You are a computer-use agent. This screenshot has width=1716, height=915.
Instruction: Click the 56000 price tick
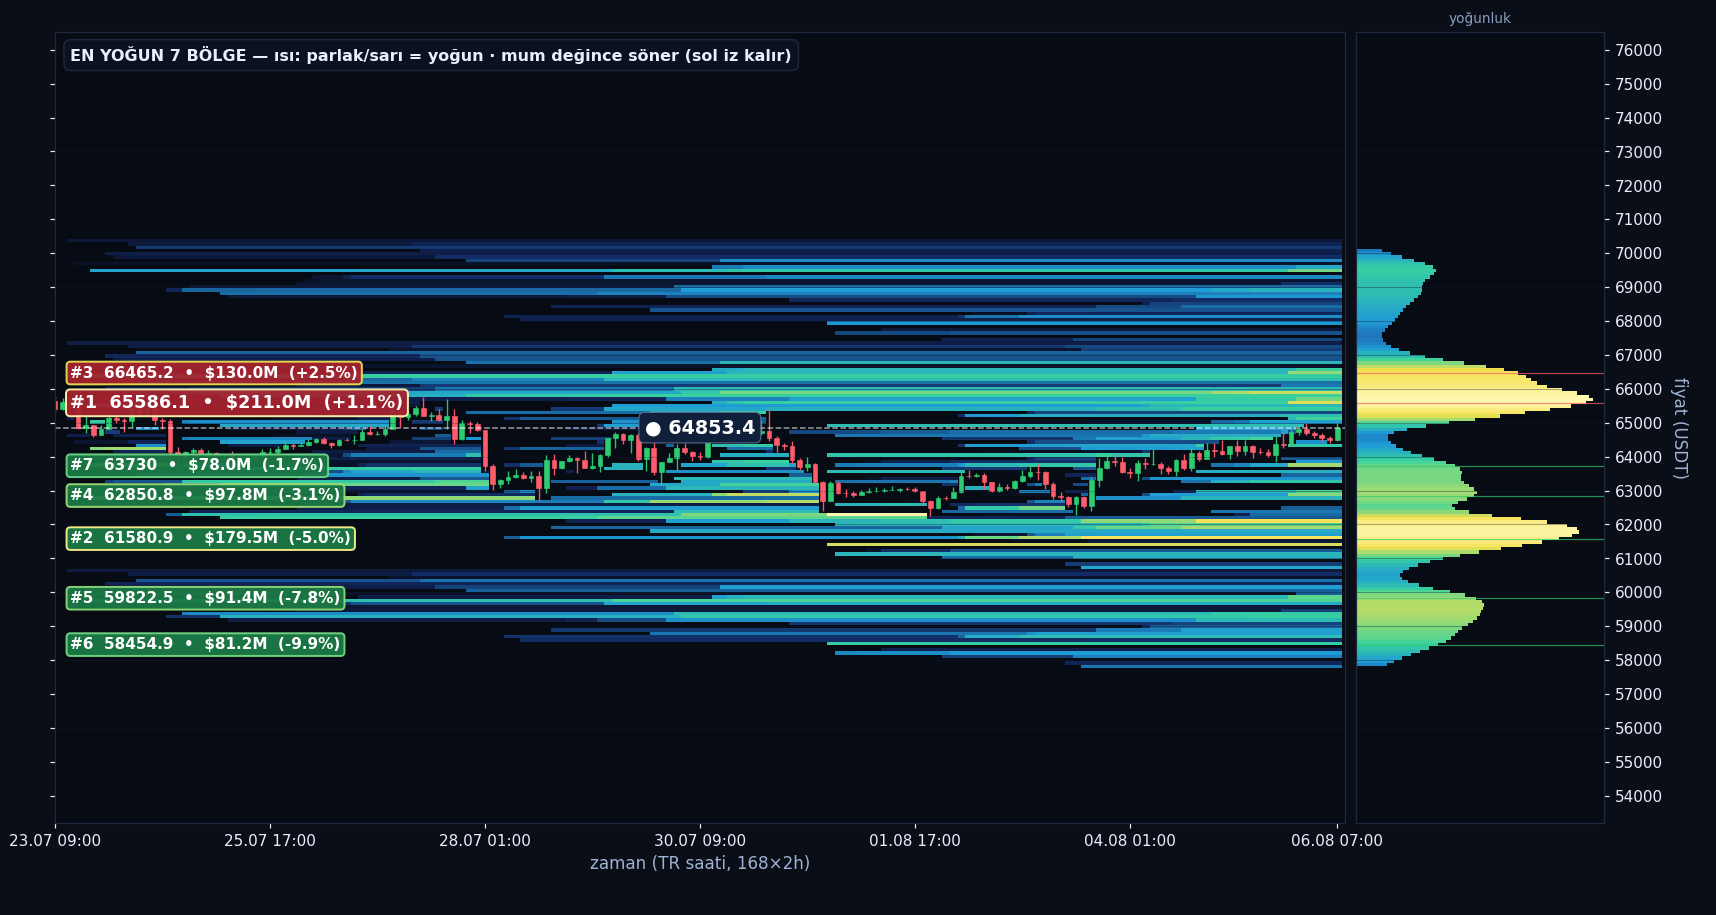pyautogui.click(x=1639, y=728)
